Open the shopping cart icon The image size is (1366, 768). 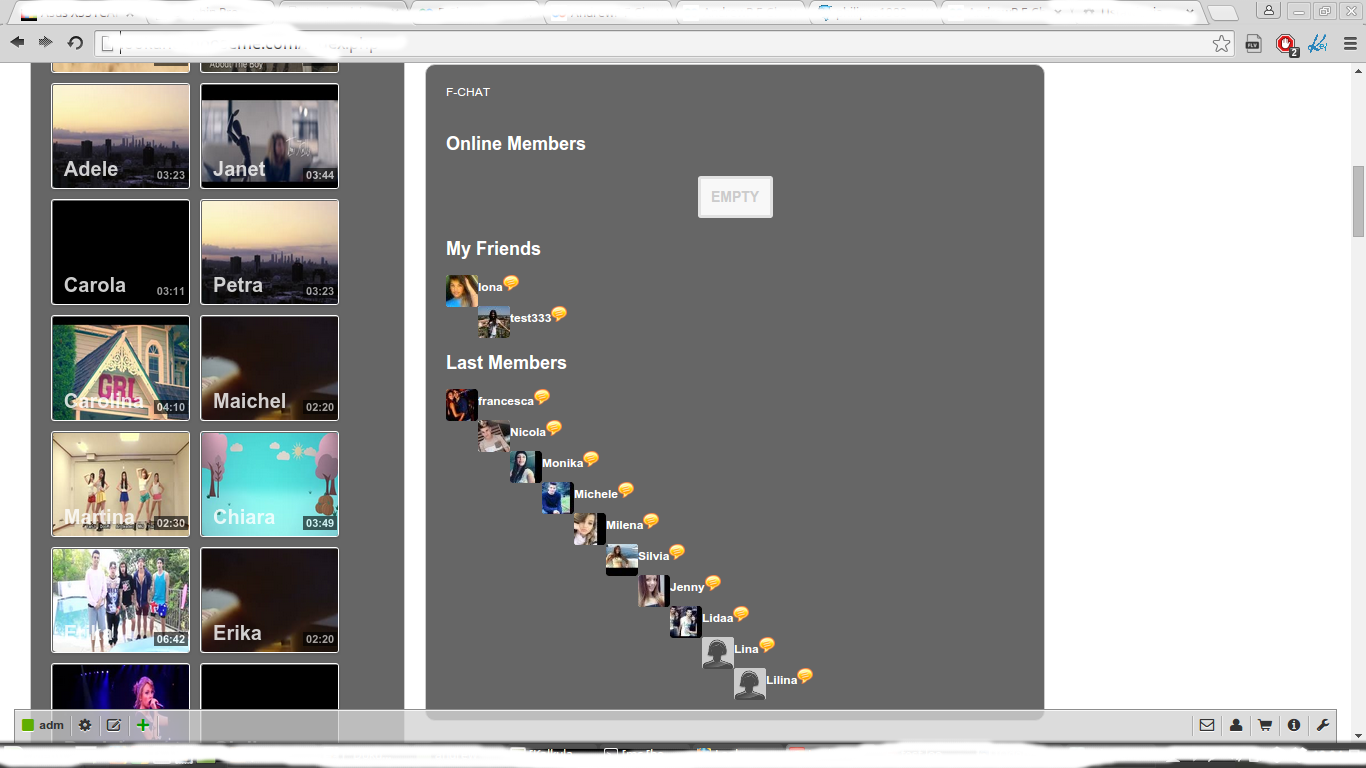coord(1265,725)
